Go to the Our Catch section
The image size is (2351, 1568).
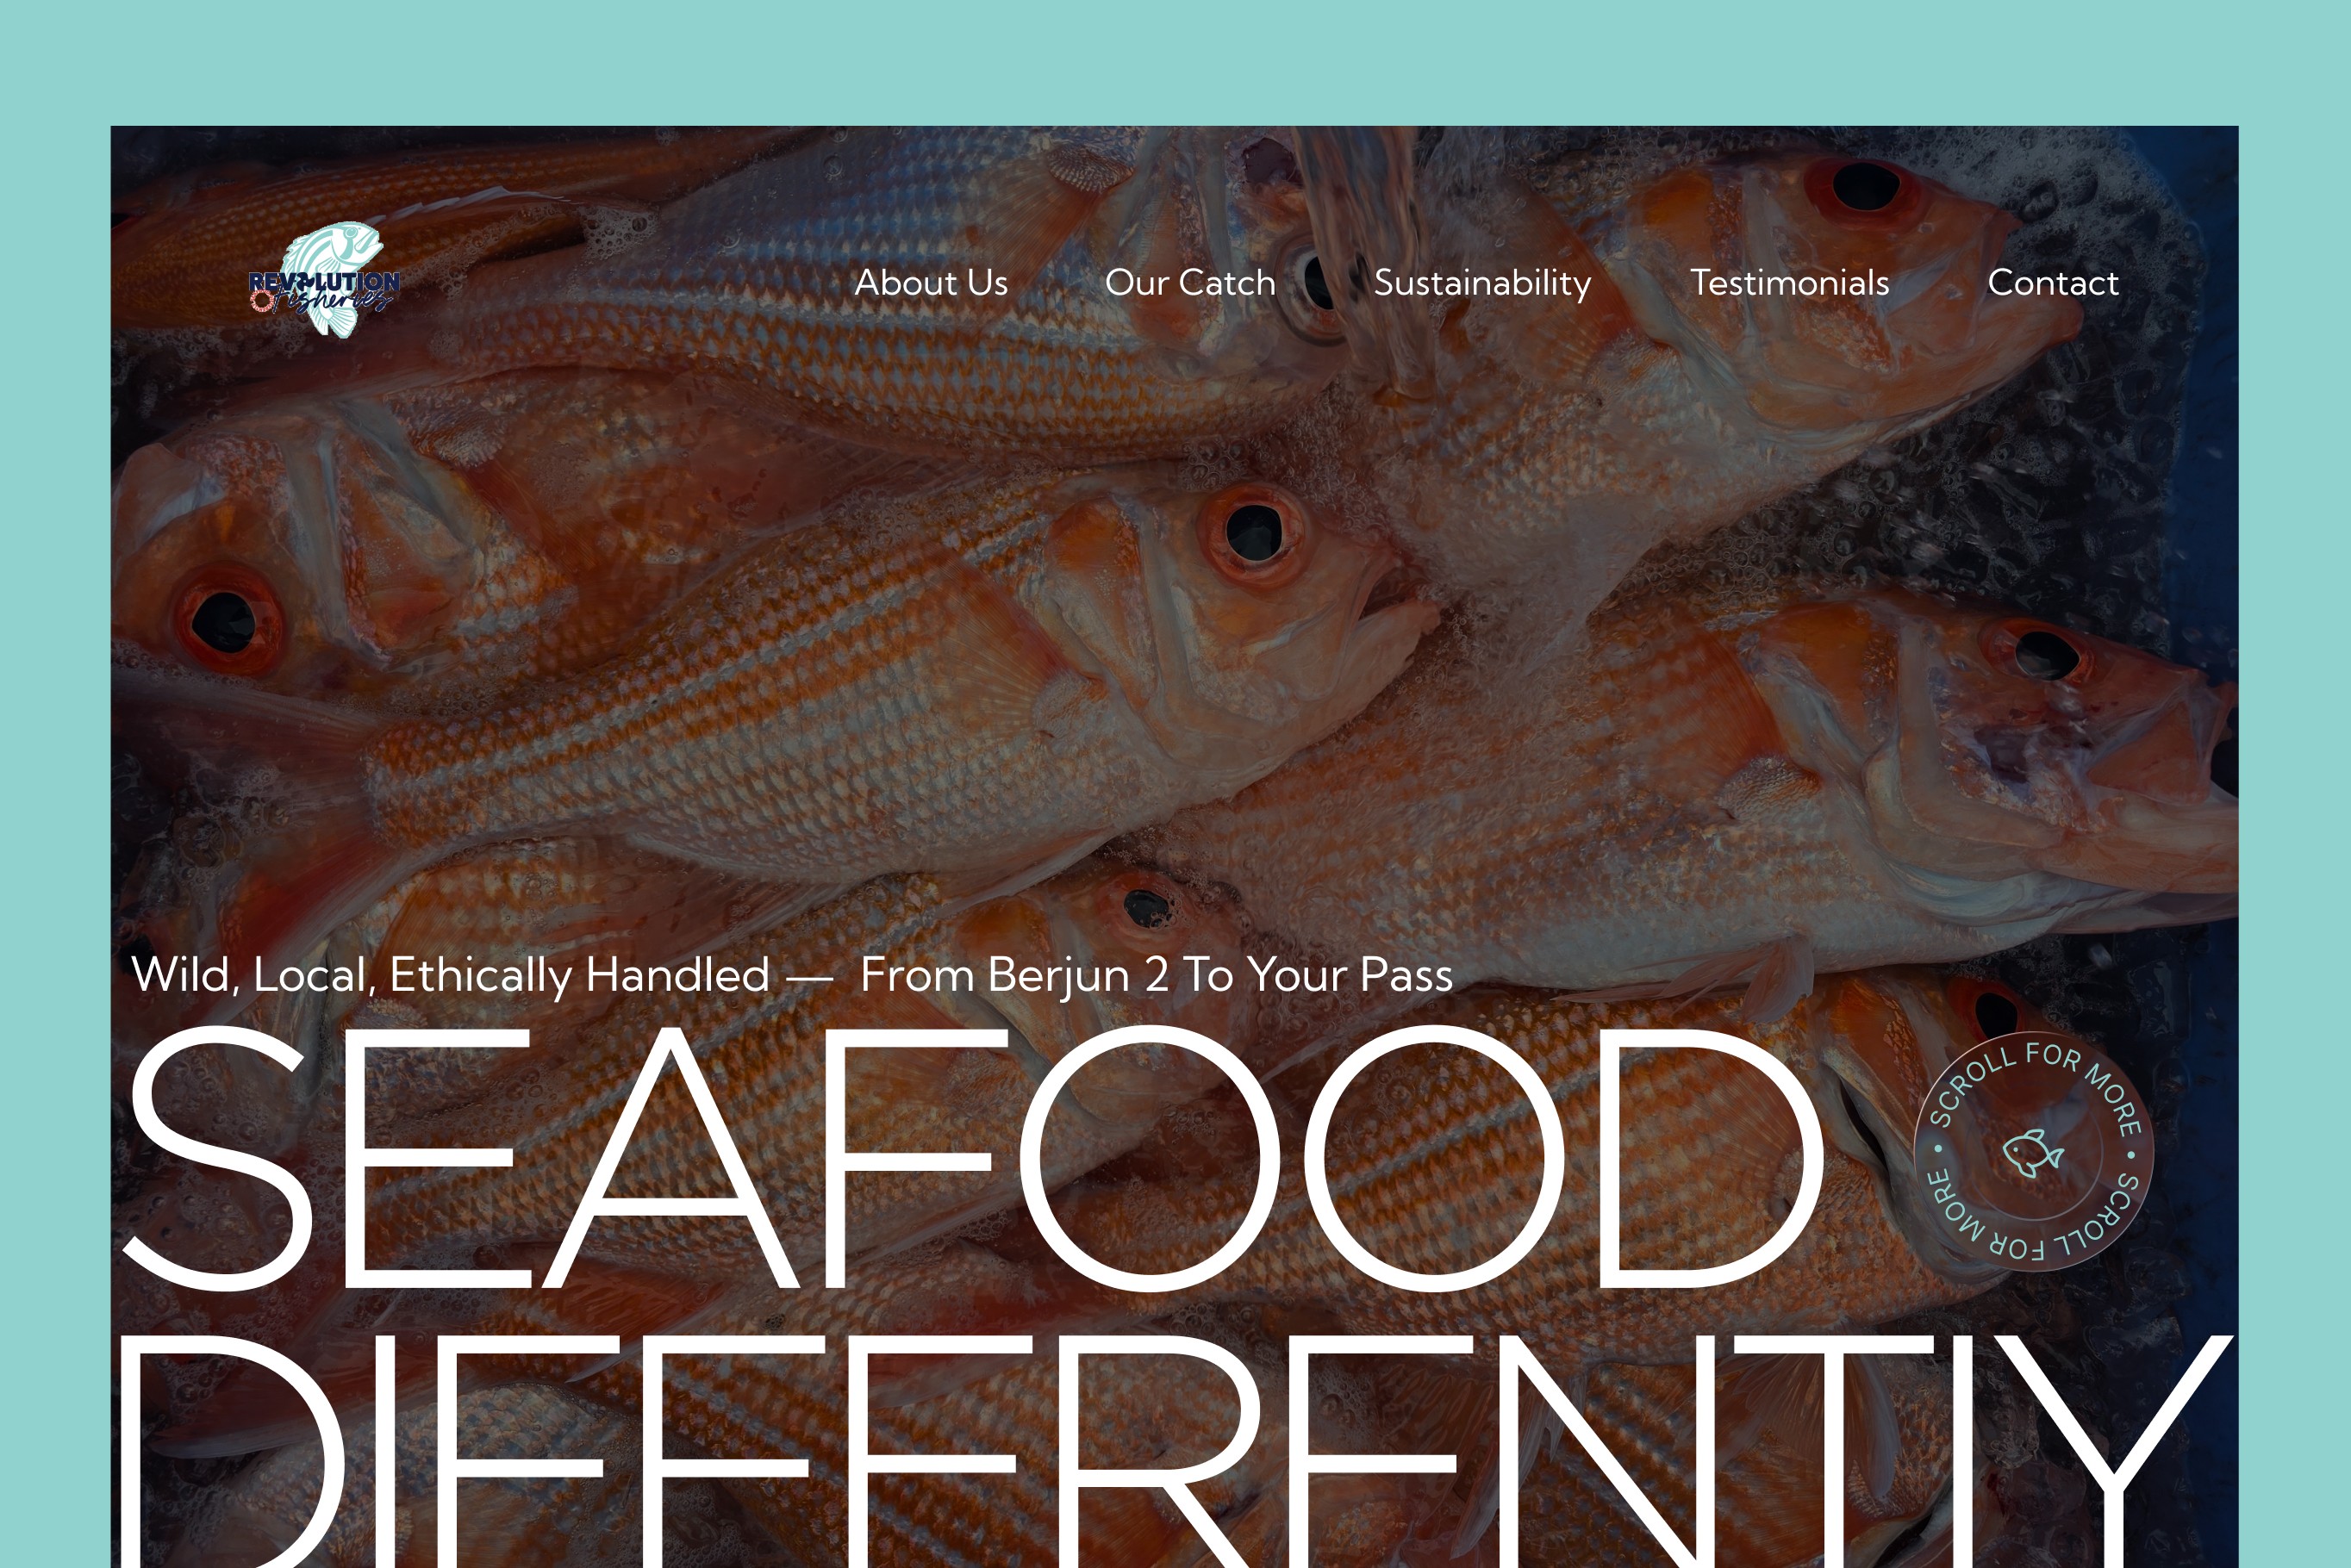point(1190,283)
